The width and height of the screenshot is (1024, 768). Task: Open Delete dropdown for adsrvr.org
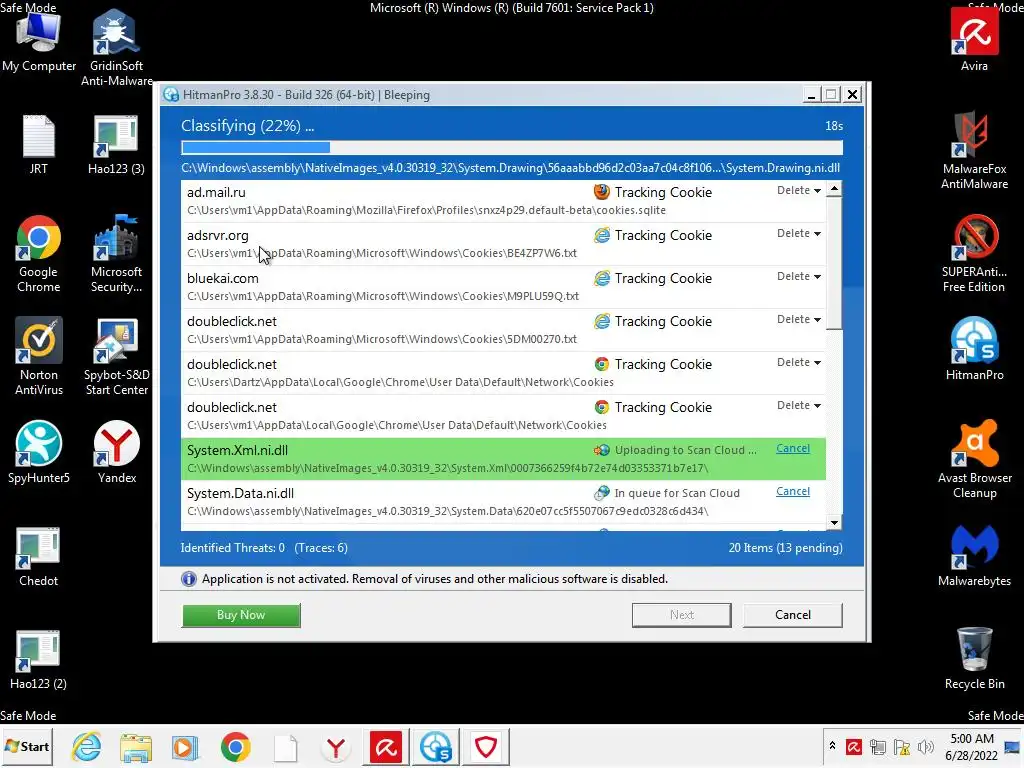[799, 233]
